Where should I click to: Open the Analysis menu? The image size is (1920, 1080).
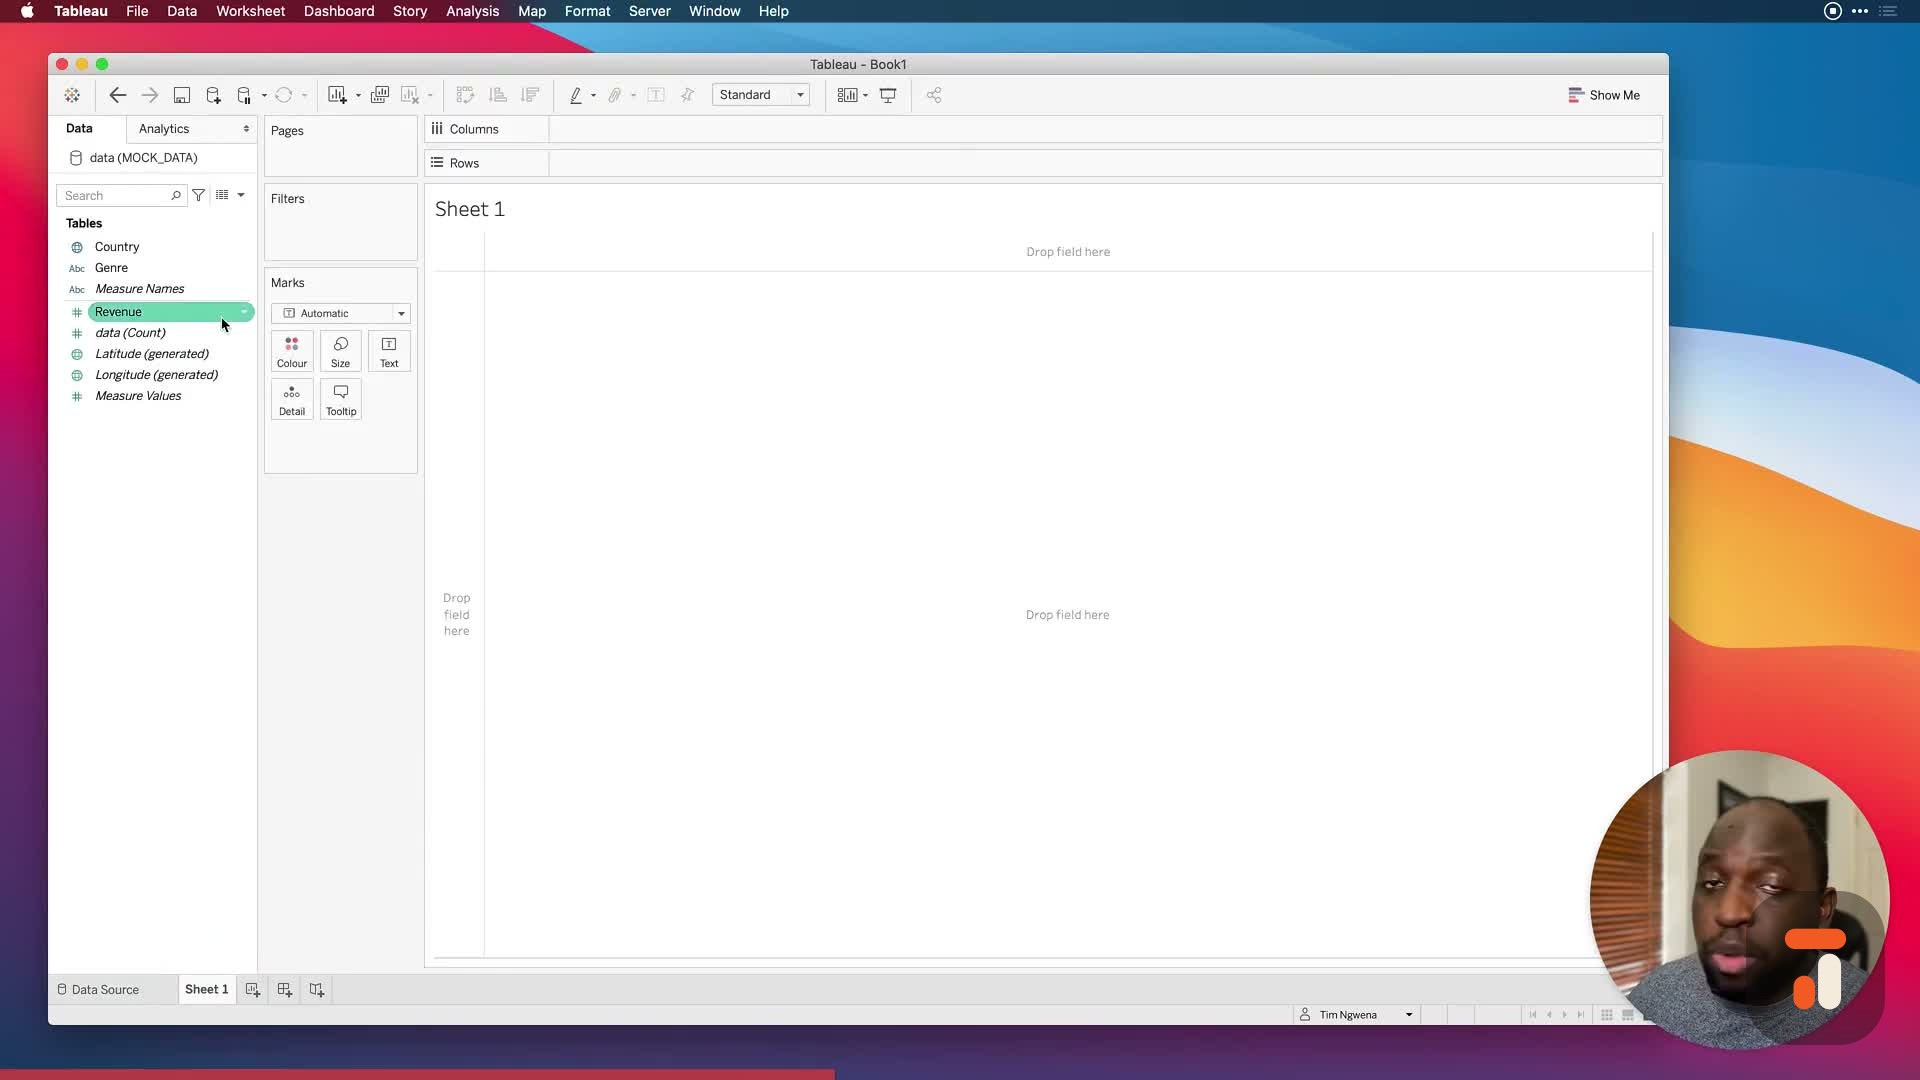472,11
